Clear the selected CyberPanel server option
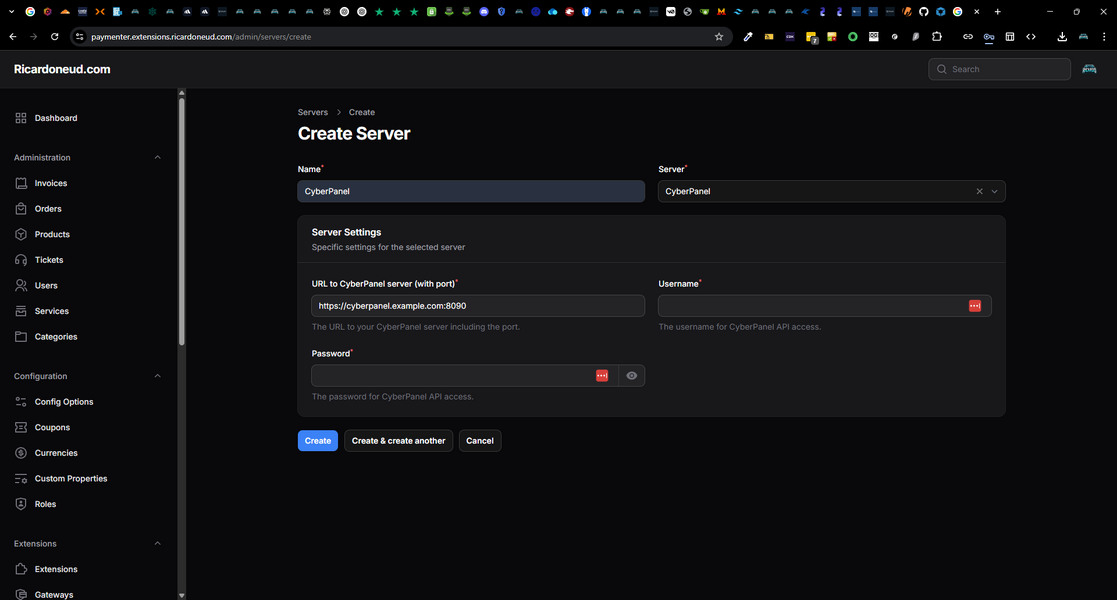The image size is (1117, 600). click(980, 191)
